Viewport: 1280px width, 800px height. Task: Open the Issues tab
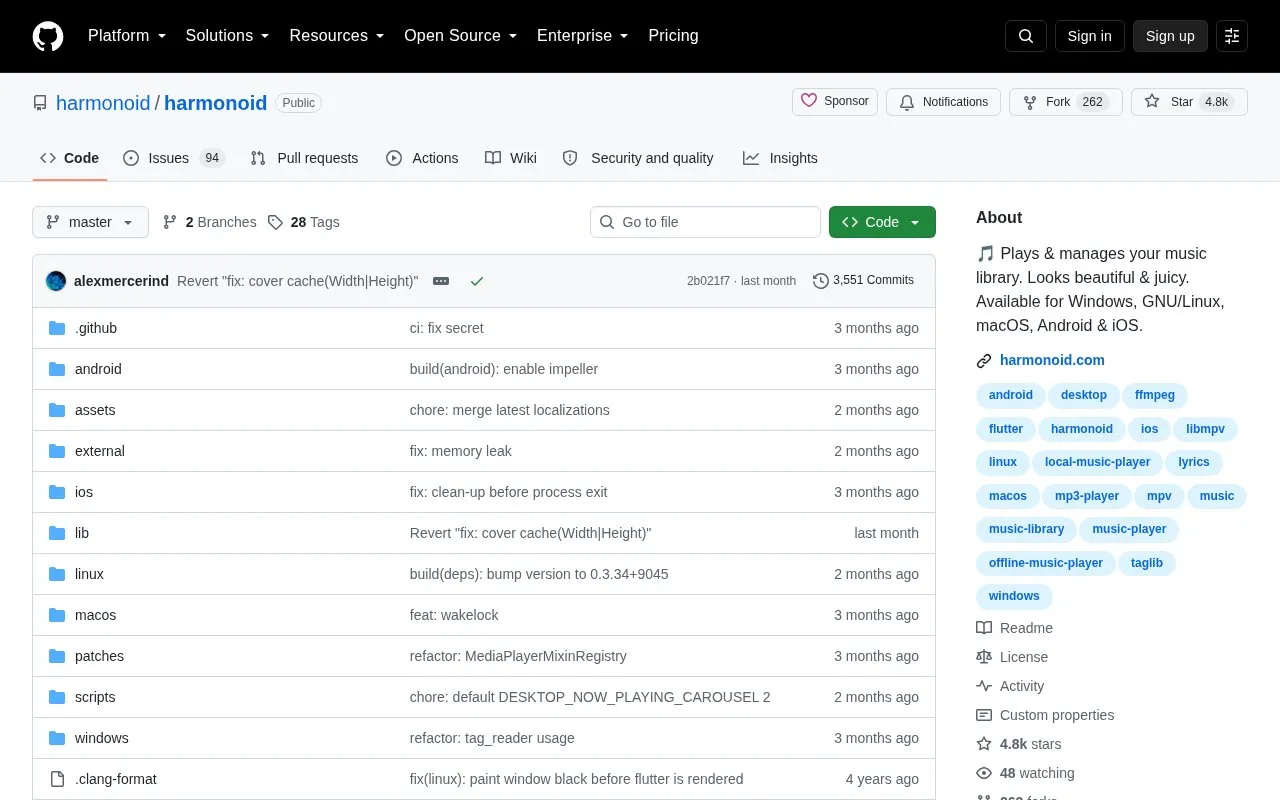[x=174, y=158]
